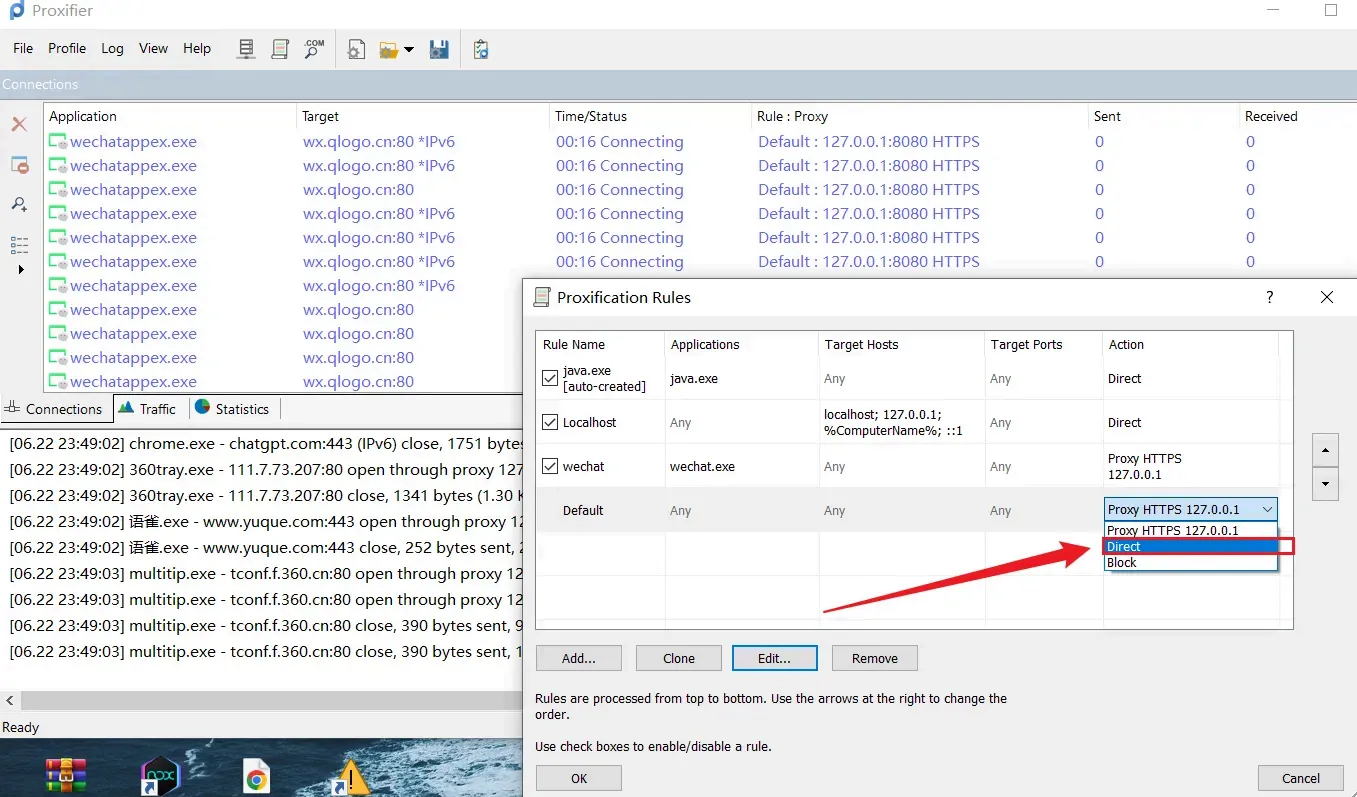This screenshot has width=1357, height=797.
Task: Move the rule down with the down arrow button
Action: tap(1325, 484)
